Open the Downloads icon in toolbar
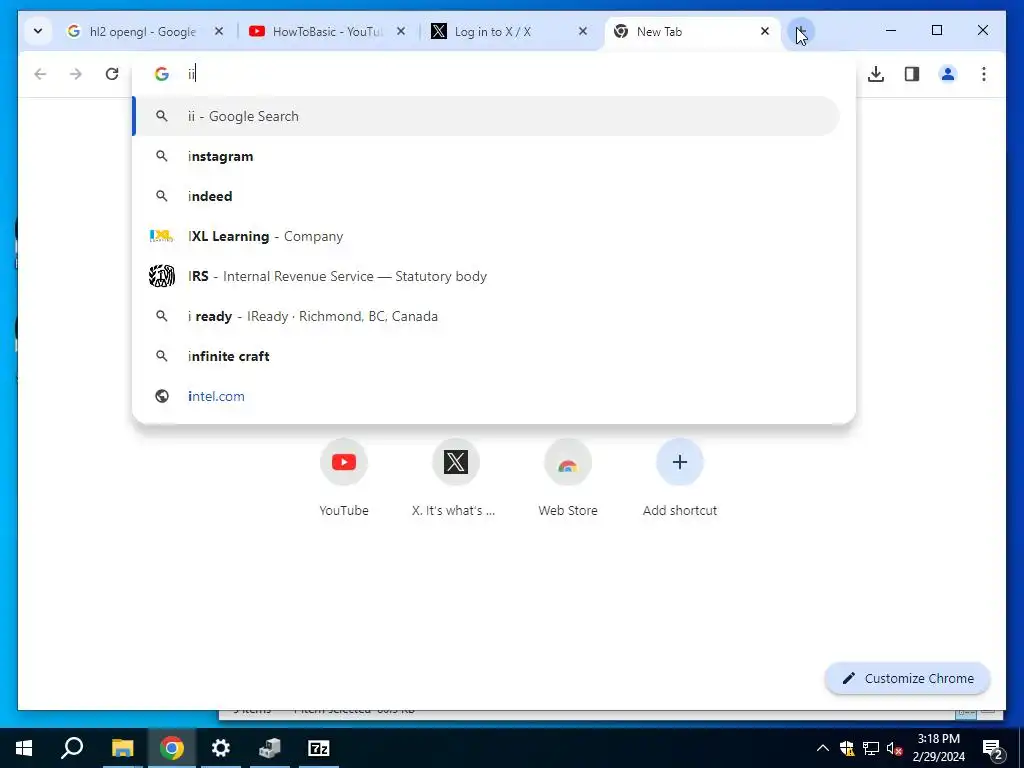This screenshot has width=1024, height=768. tap(876, 74)
